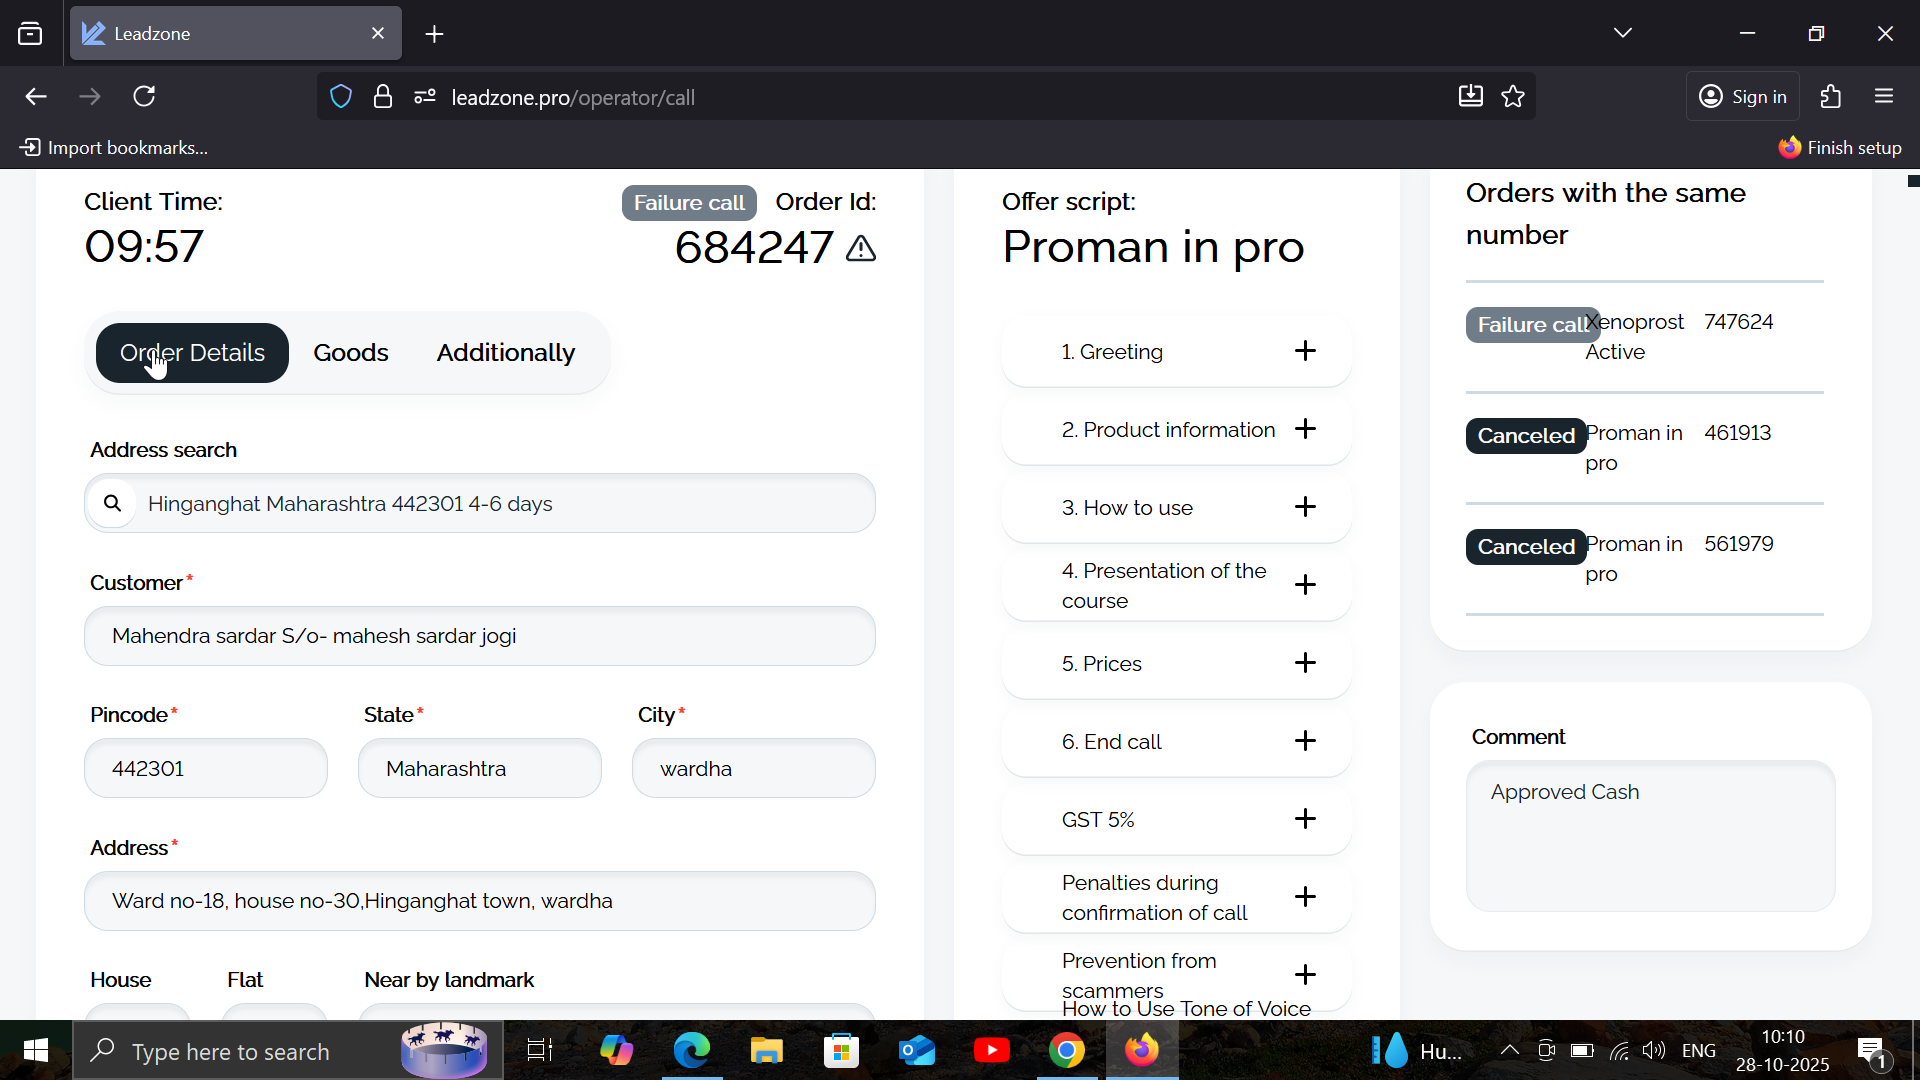Click the Import bookmarks link
Viewport: 1920px width, 1080px height.
(115, 148)
